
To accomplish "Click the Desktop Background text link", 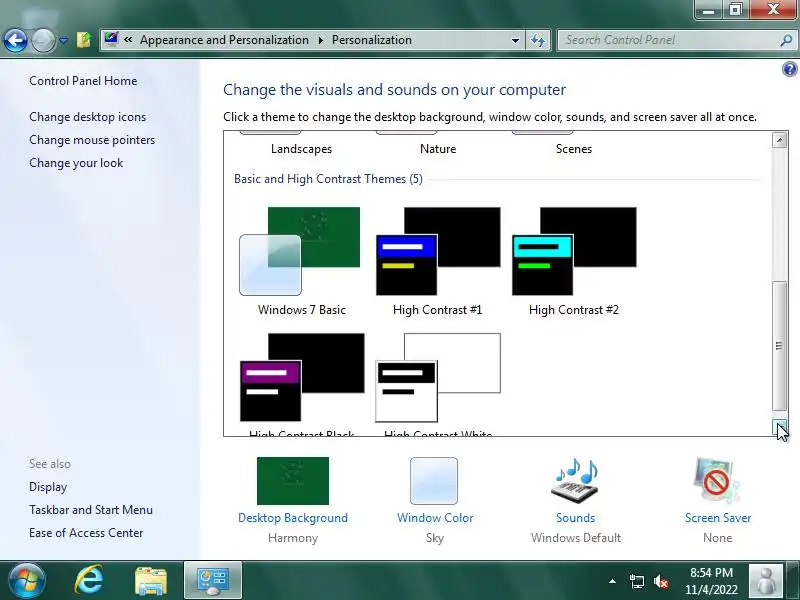I will coord(293,518).
